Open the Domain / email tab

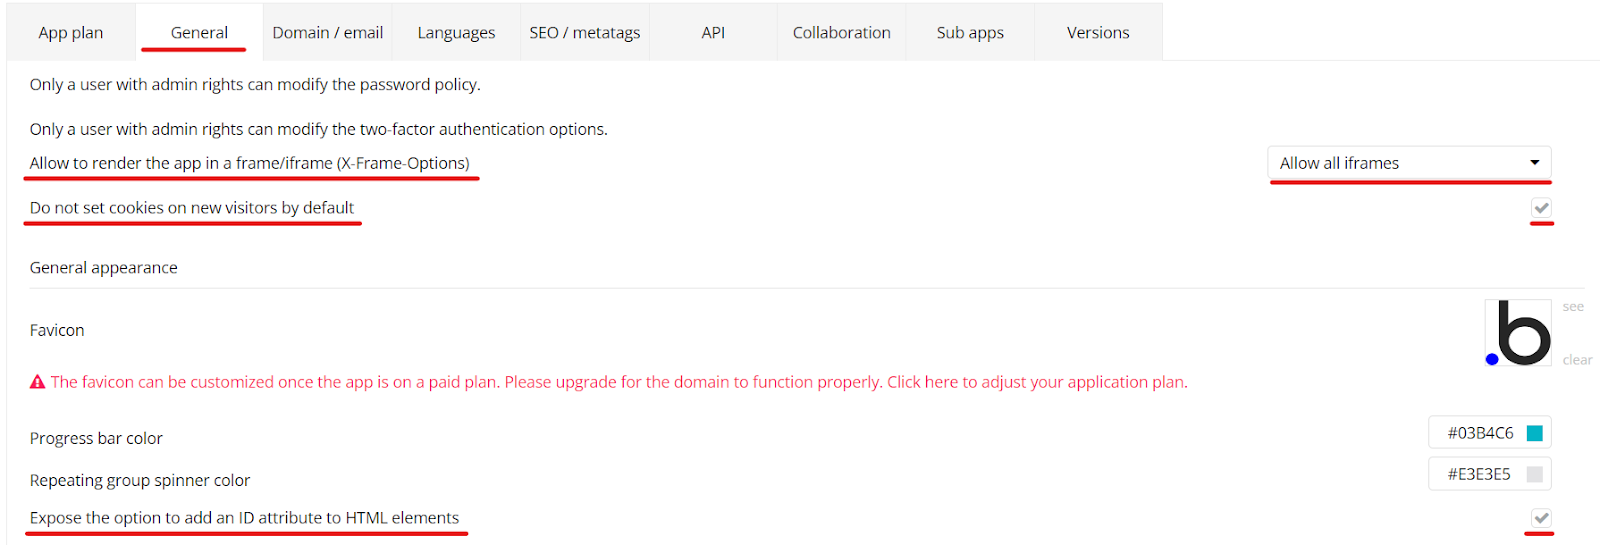328,33
